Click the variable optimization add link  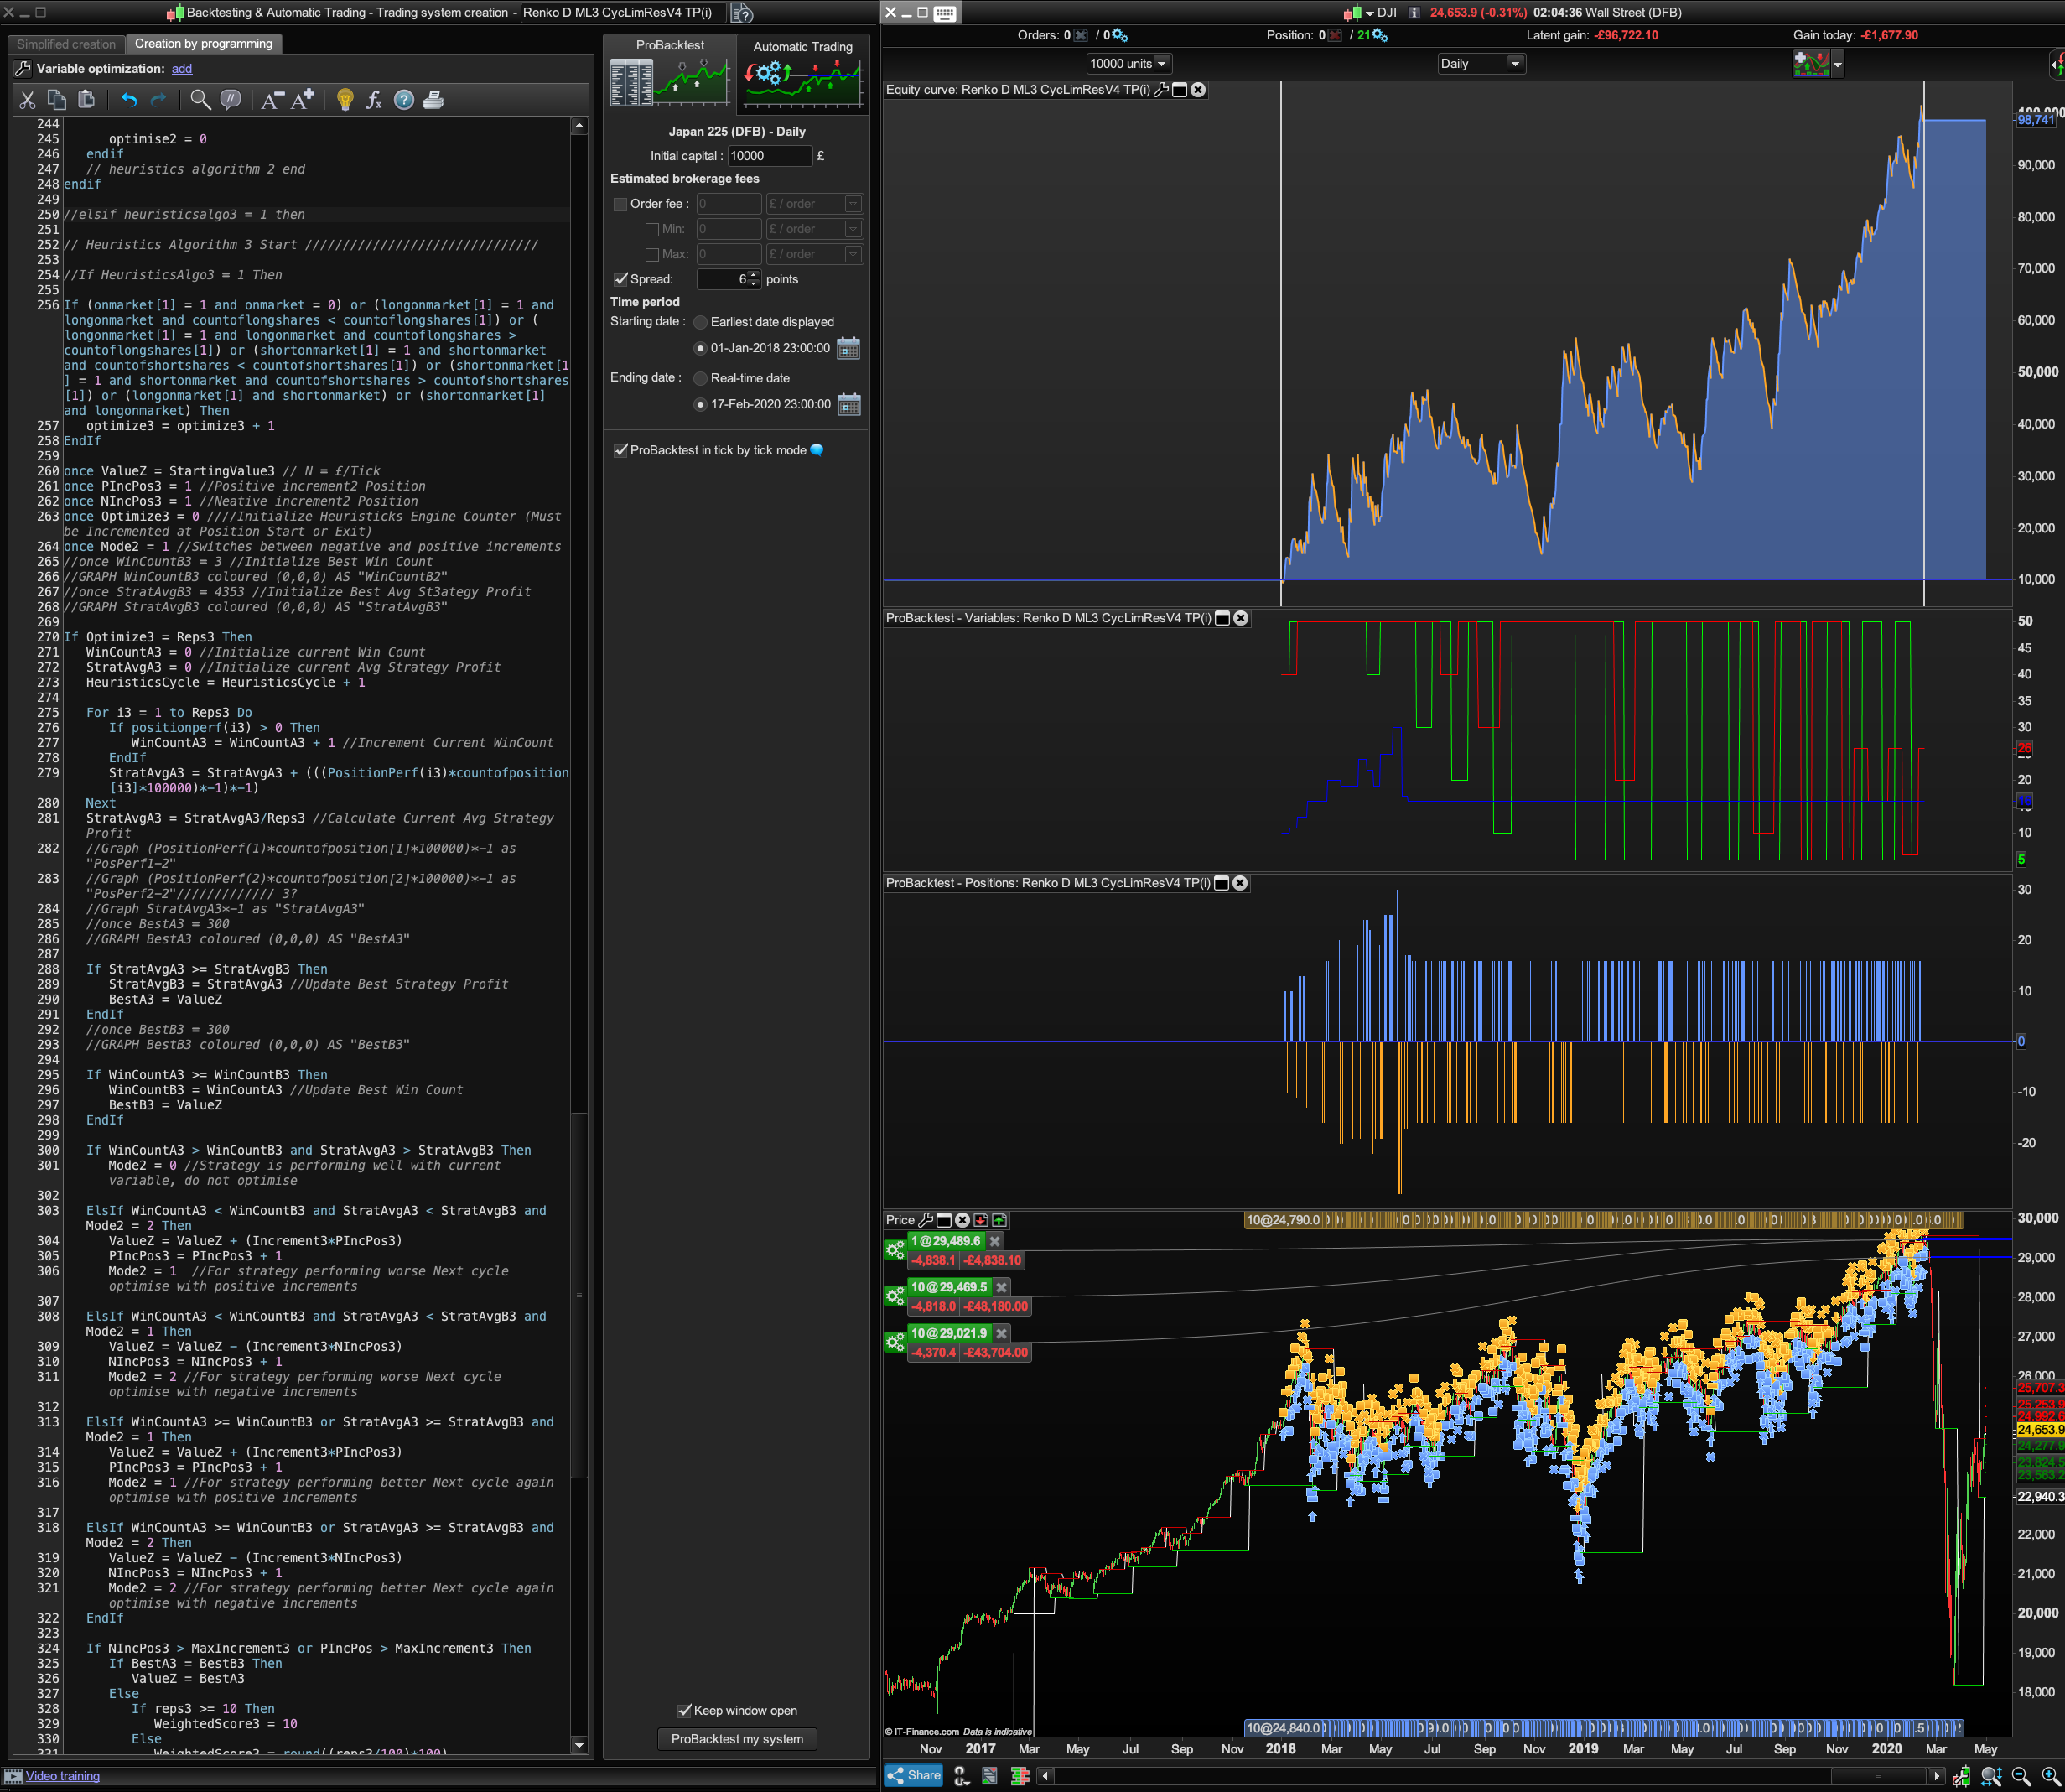[x=182, y=69]
